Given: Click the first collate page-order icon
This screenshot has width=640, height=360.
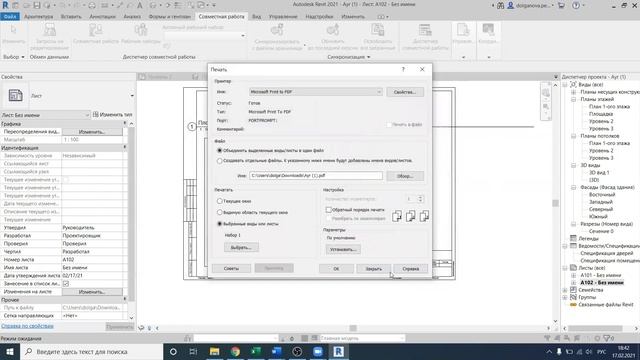Looking at the screenshot, I should pyautogui.click(x=397, y=216).
